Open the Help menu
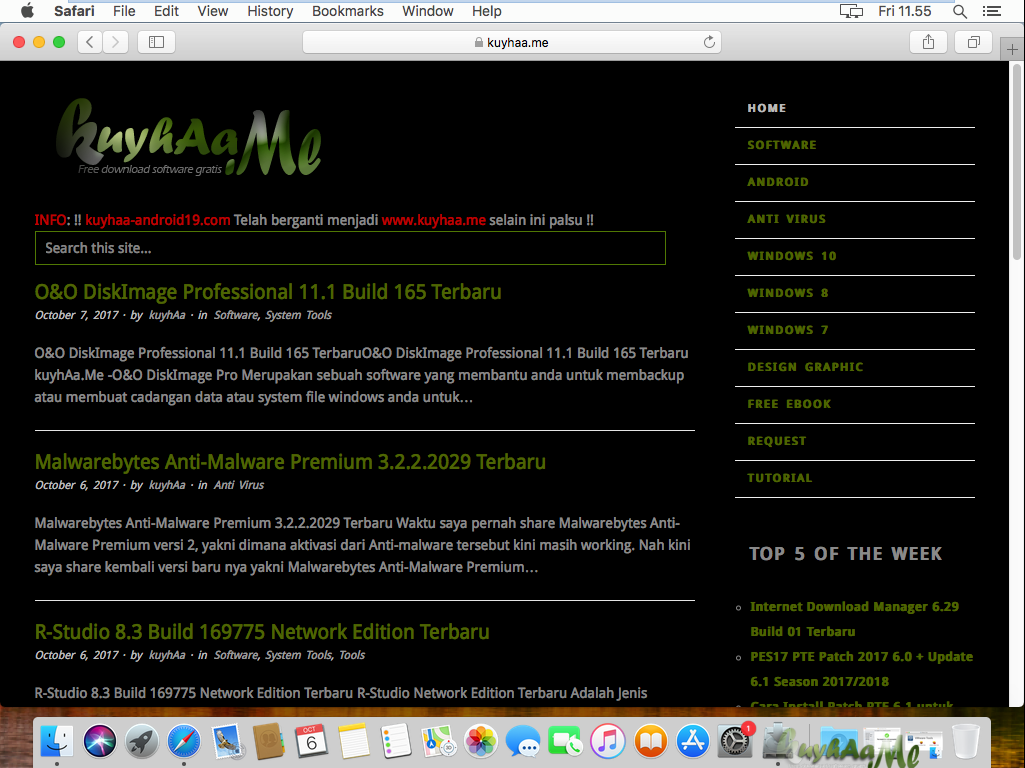 pos(487,11)
